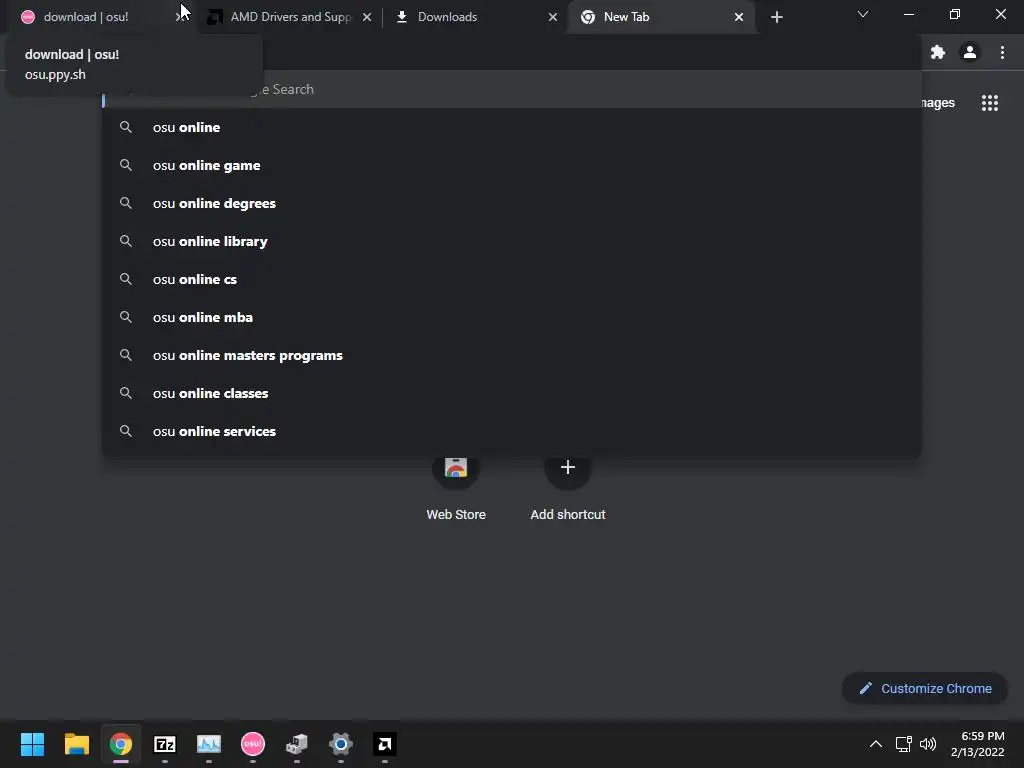Viewport: 1024px width, 768px height.
Task: Select the 'osu online game' suggestion
Action: (x=511, y=165)
